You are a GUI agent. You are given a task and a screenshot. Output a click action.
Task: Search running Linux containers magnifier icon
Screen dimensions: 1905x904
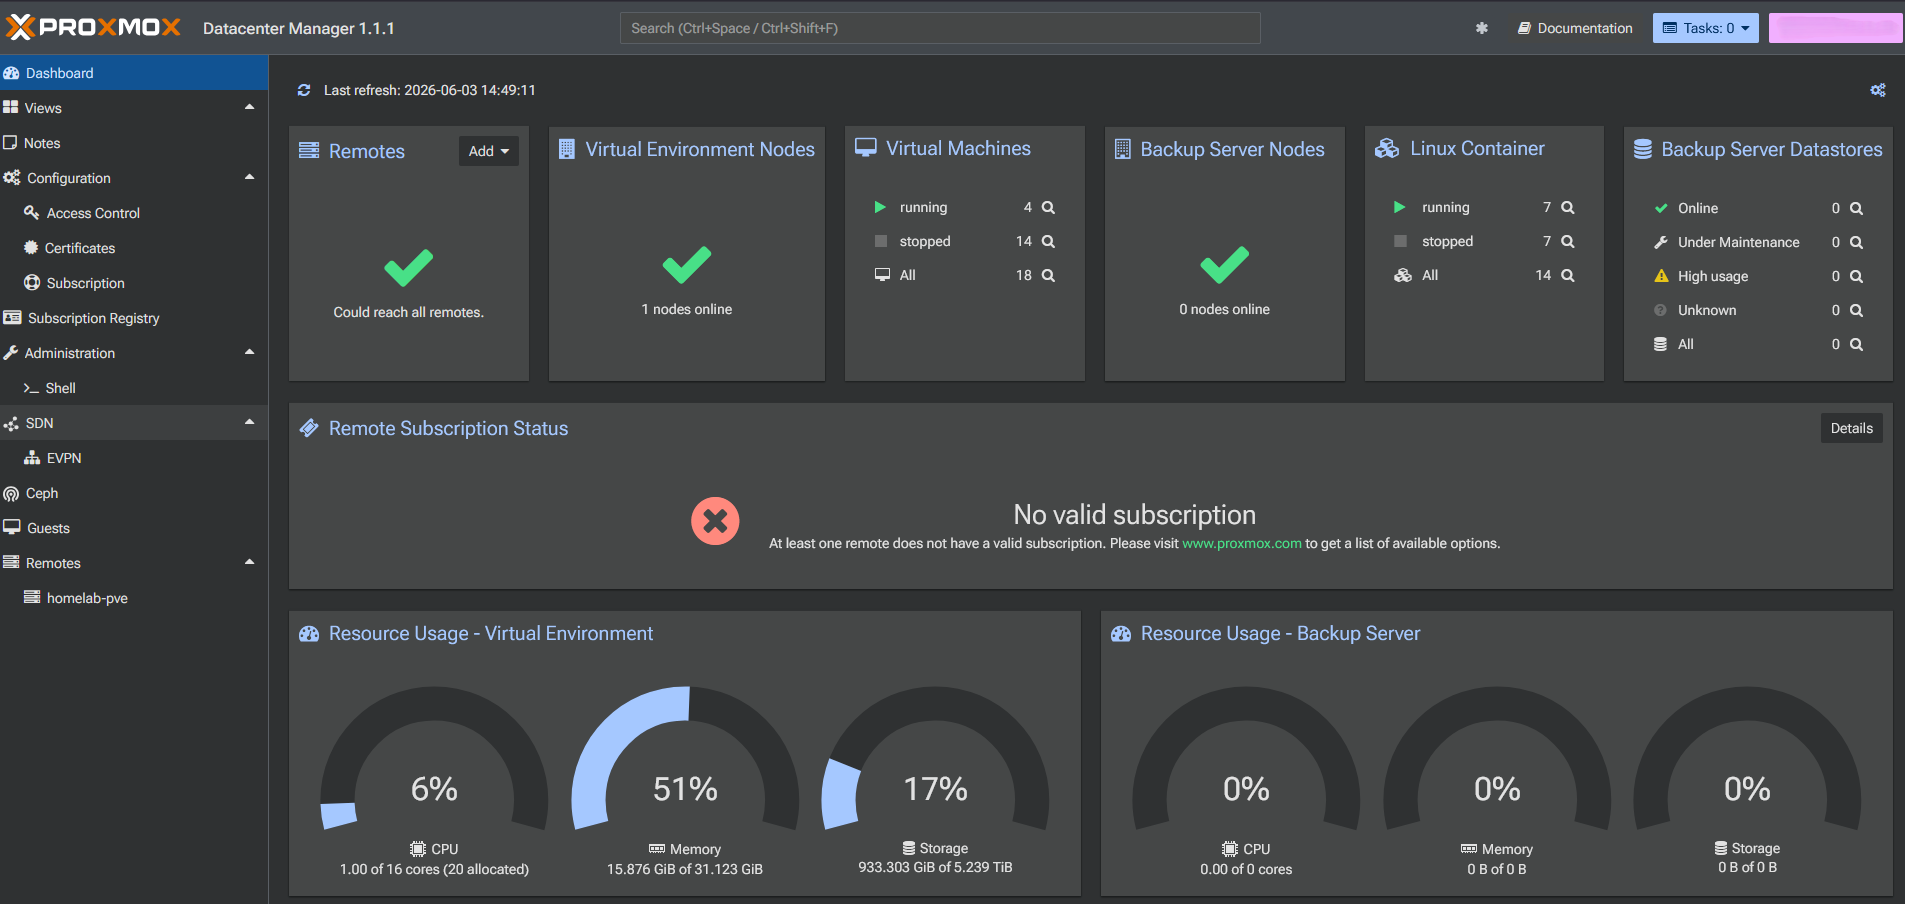point(1568,207)
